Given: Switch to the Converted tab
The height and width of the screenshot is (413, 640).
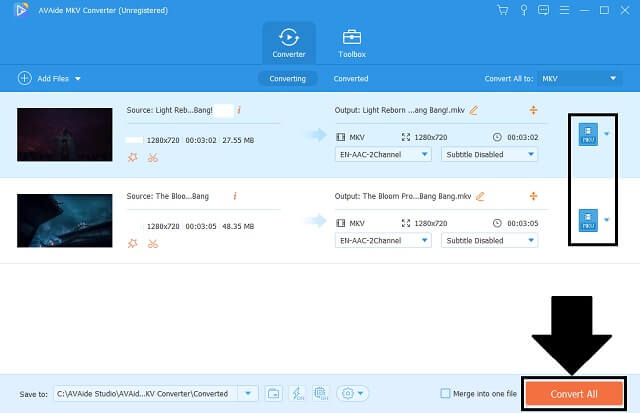Looking at the screenshot, I should click(350, 78).
